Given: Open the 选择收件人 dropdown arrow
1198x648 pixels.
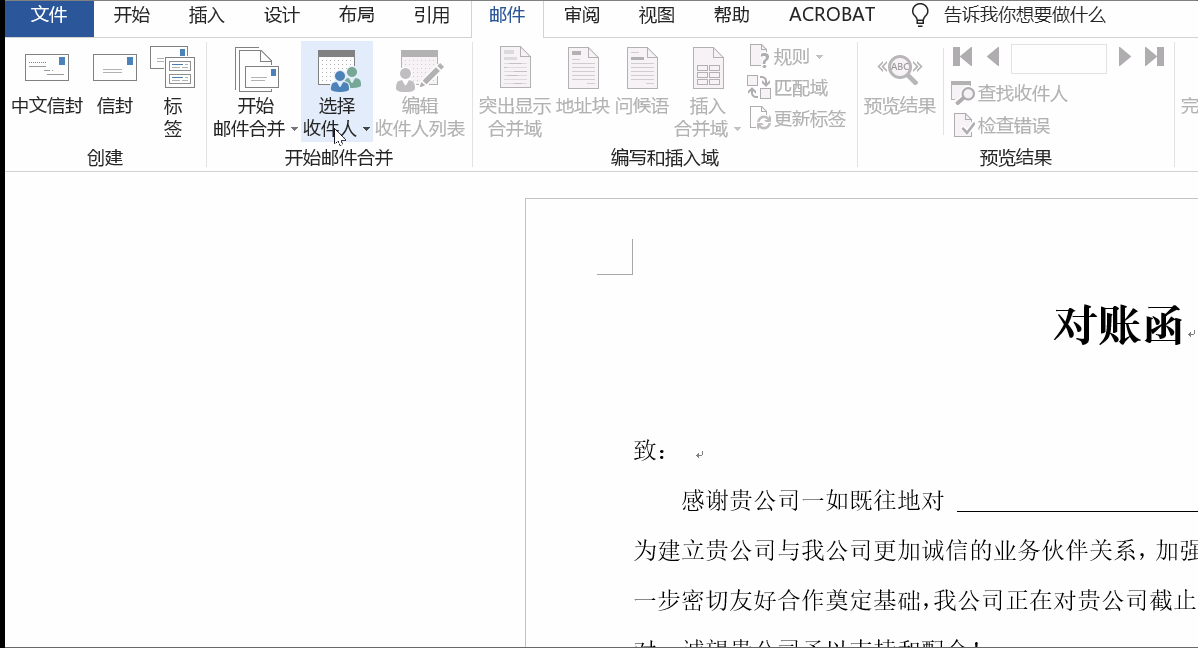Looking at the screenshot, I should (367, 129).
